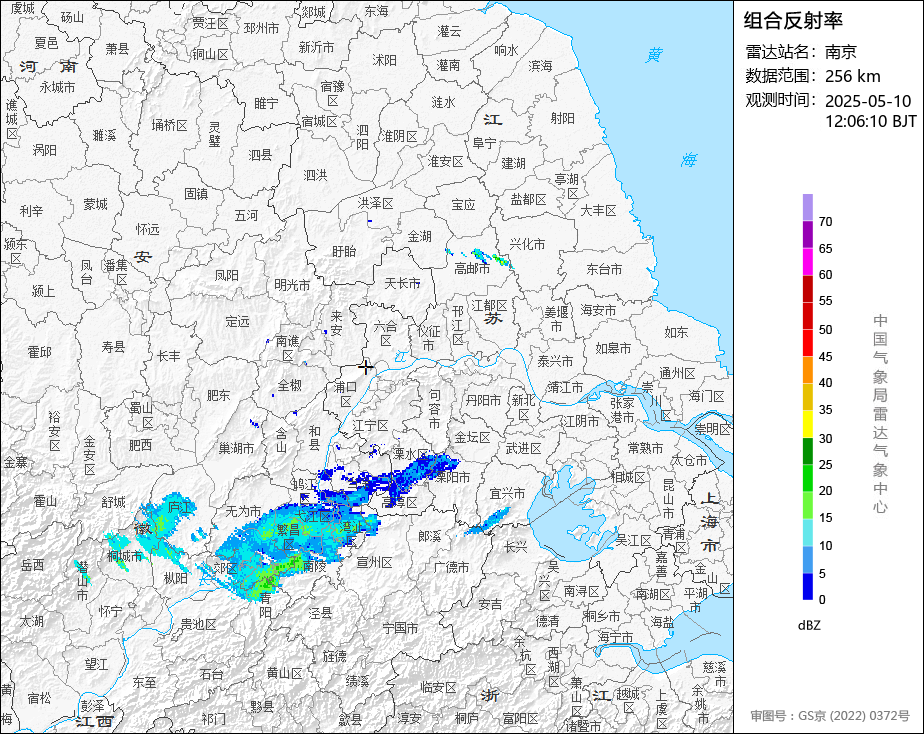Click the 安吉 map label
Viewport: 924px width, 734px height.
pyautogui.click(x=490, y=604)
